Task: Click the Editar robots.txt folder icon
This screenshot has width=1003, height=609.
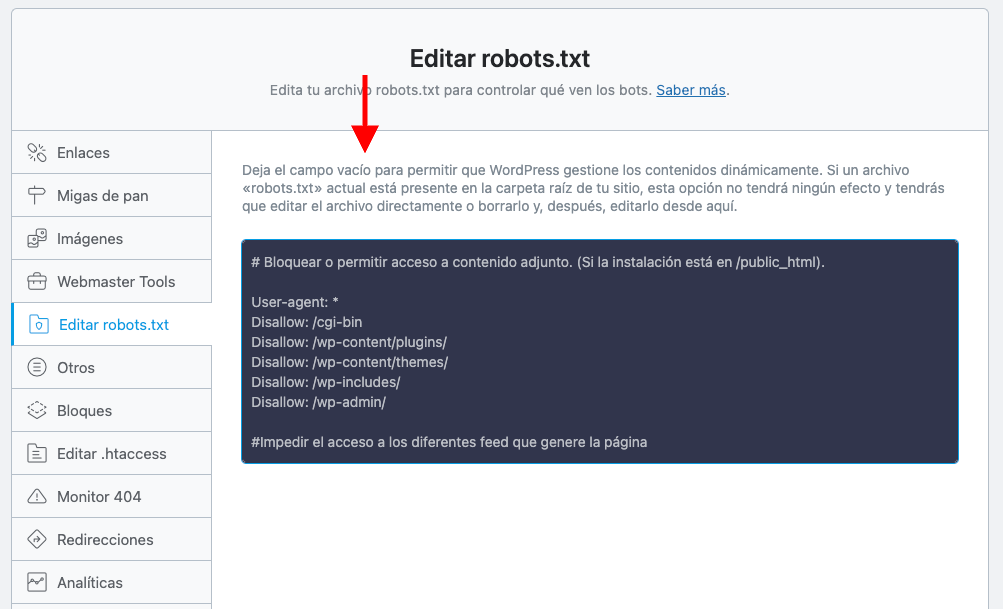Action: coord(39,324)
